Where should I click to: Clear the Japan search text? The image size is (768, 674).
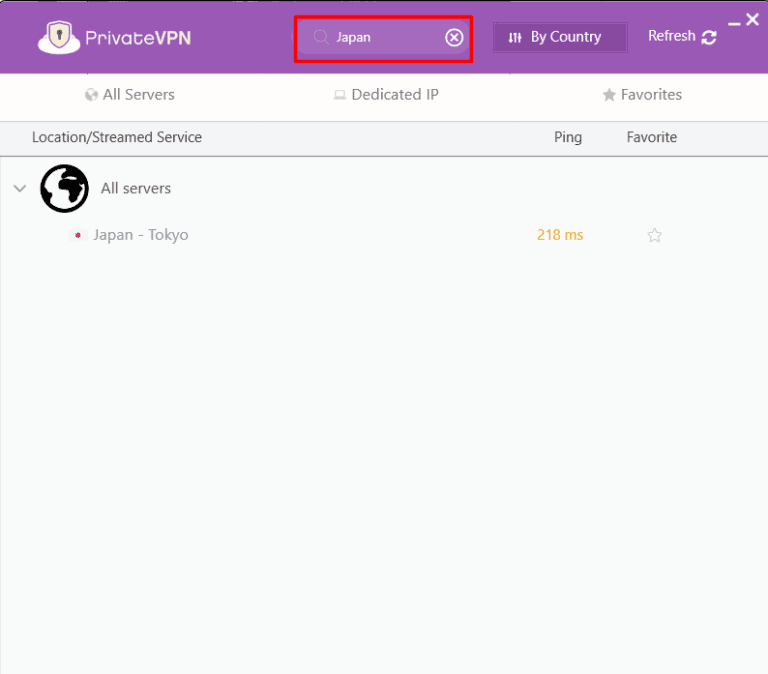[x=454, y=37]
